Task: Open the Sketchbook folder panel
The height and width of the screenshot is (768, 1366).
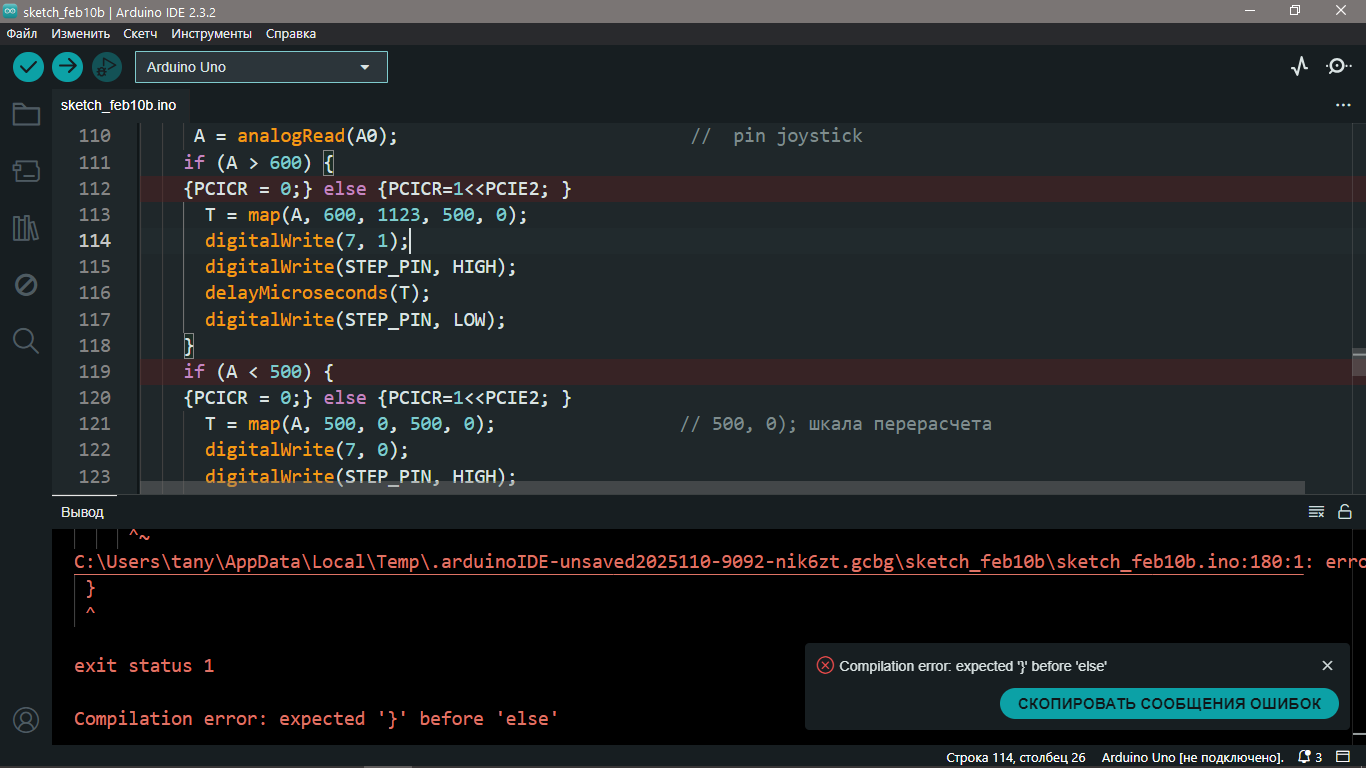Action: (26, 115)
